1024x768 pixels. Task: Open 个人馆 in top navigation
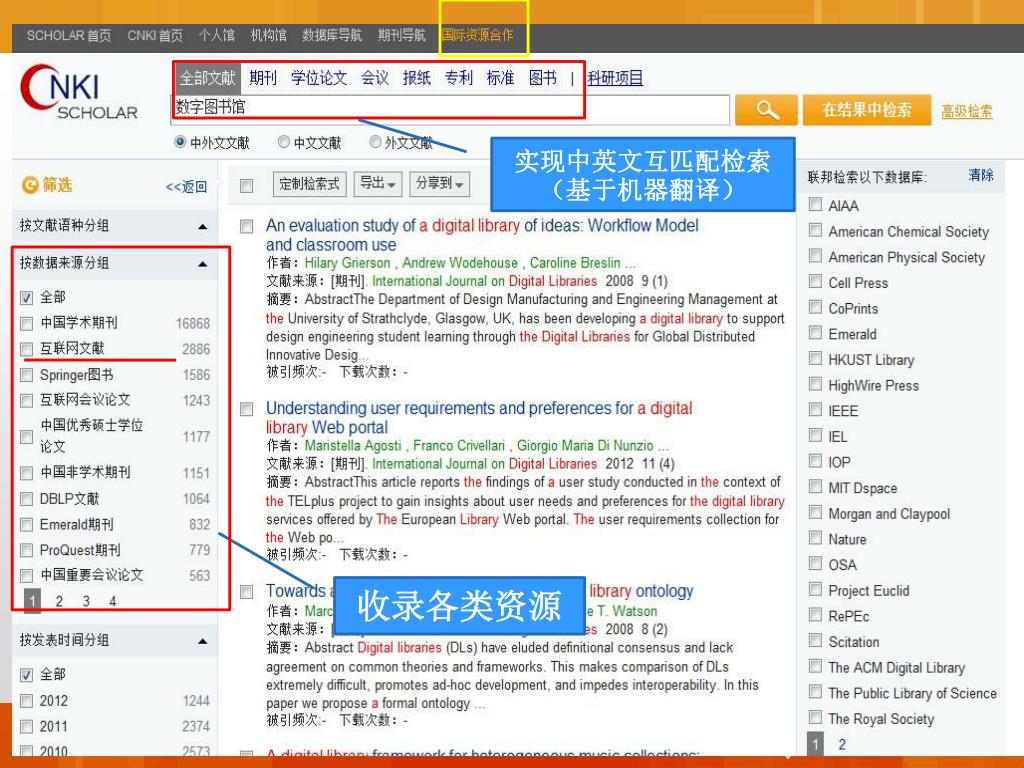pyautogui.click(x=217, y=35)
